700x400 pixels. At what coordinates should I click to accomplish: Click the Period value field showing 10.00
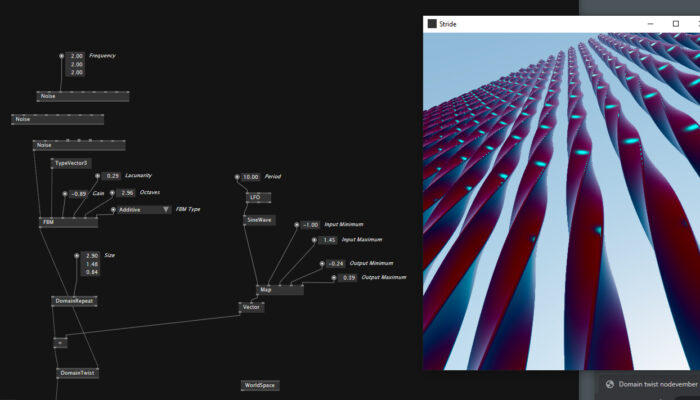point(250,177)
